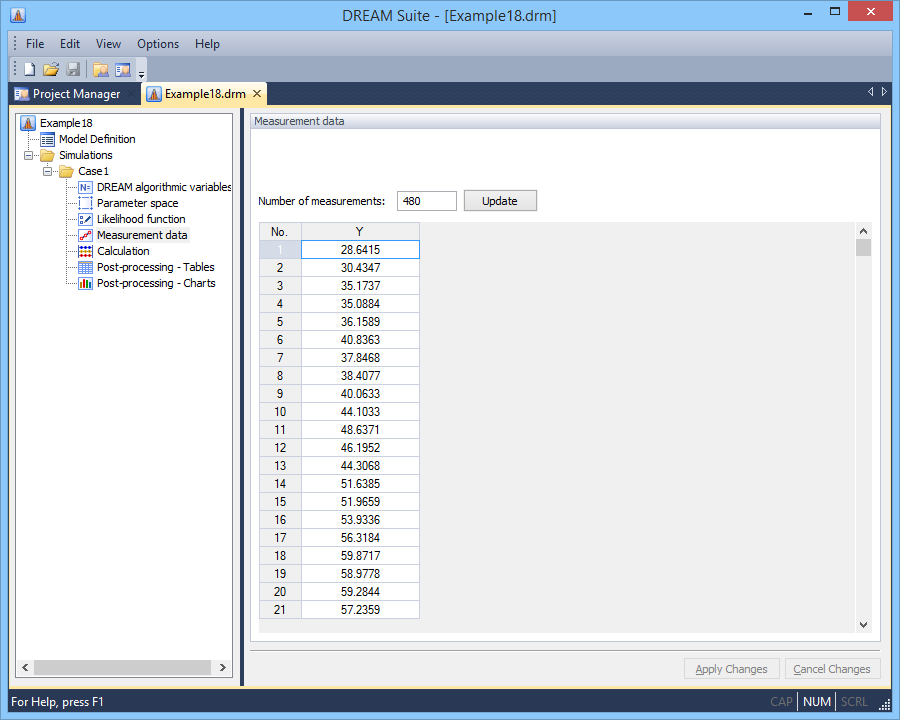Select the Likelihood function tree item

141,219
